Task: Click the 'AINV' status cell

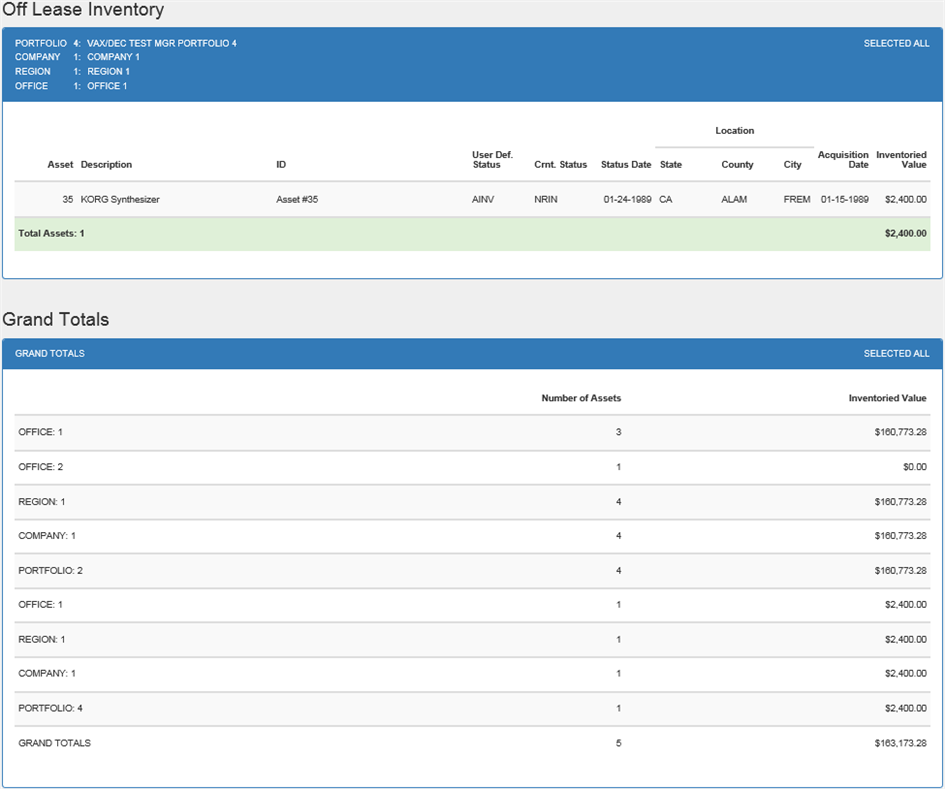Action: 483,200
